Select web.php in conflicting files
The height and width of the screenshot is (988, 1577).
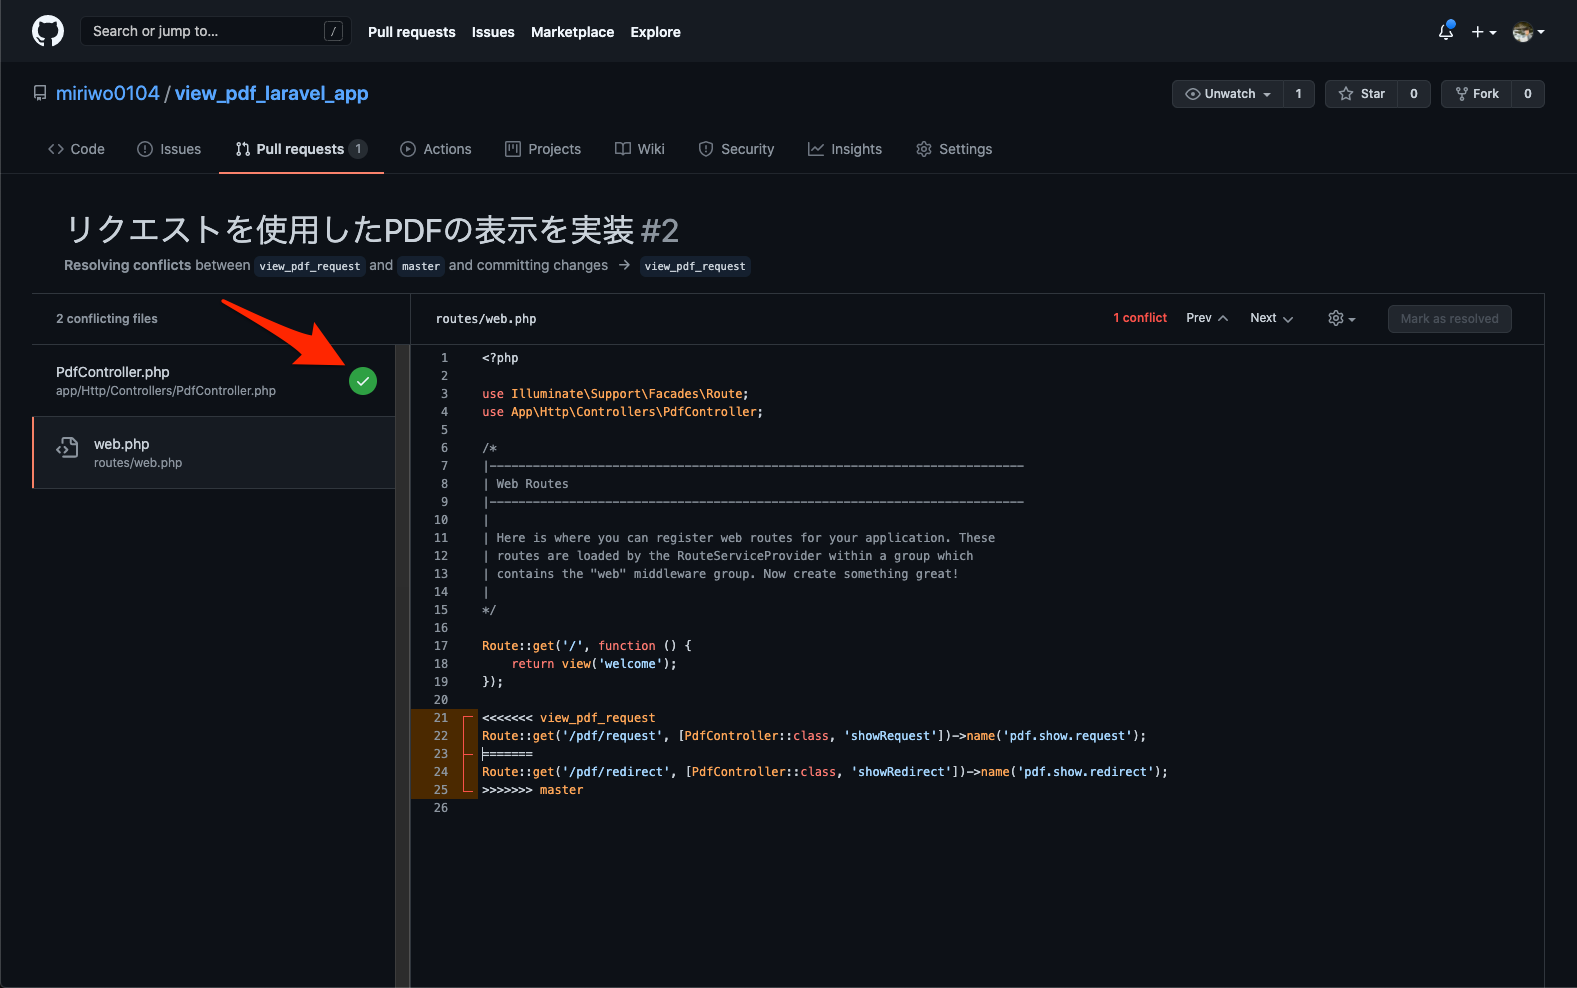pos(214,453)
